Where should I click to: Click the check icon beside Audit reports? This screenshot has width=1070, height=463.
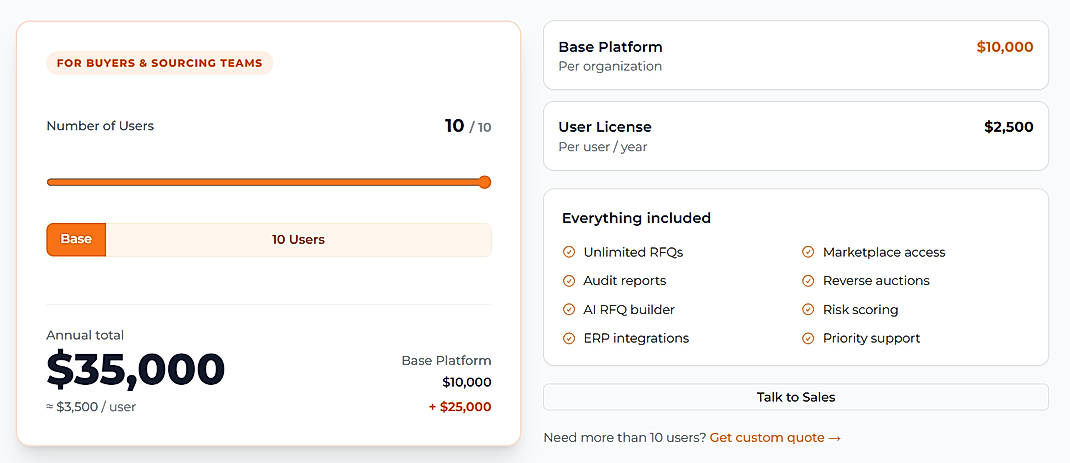coord(568,281)
